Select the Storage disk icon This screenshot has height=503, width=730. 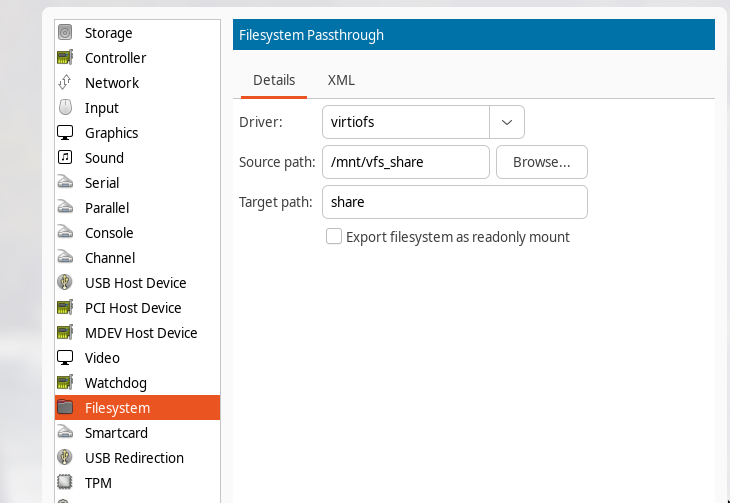pyautogui.click(x=65, y=33)
